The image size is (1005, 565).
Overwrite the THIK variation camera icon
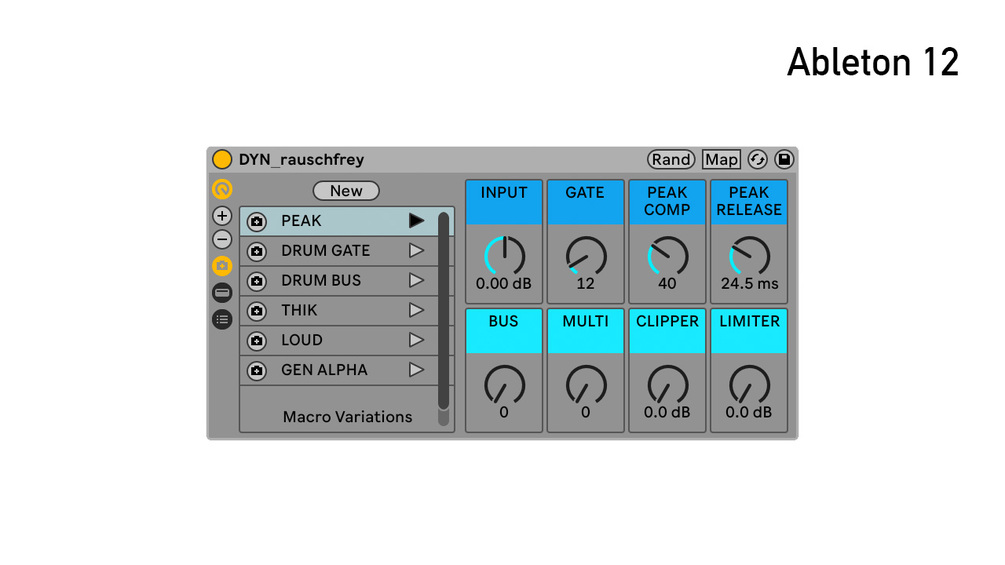(256, 311)
